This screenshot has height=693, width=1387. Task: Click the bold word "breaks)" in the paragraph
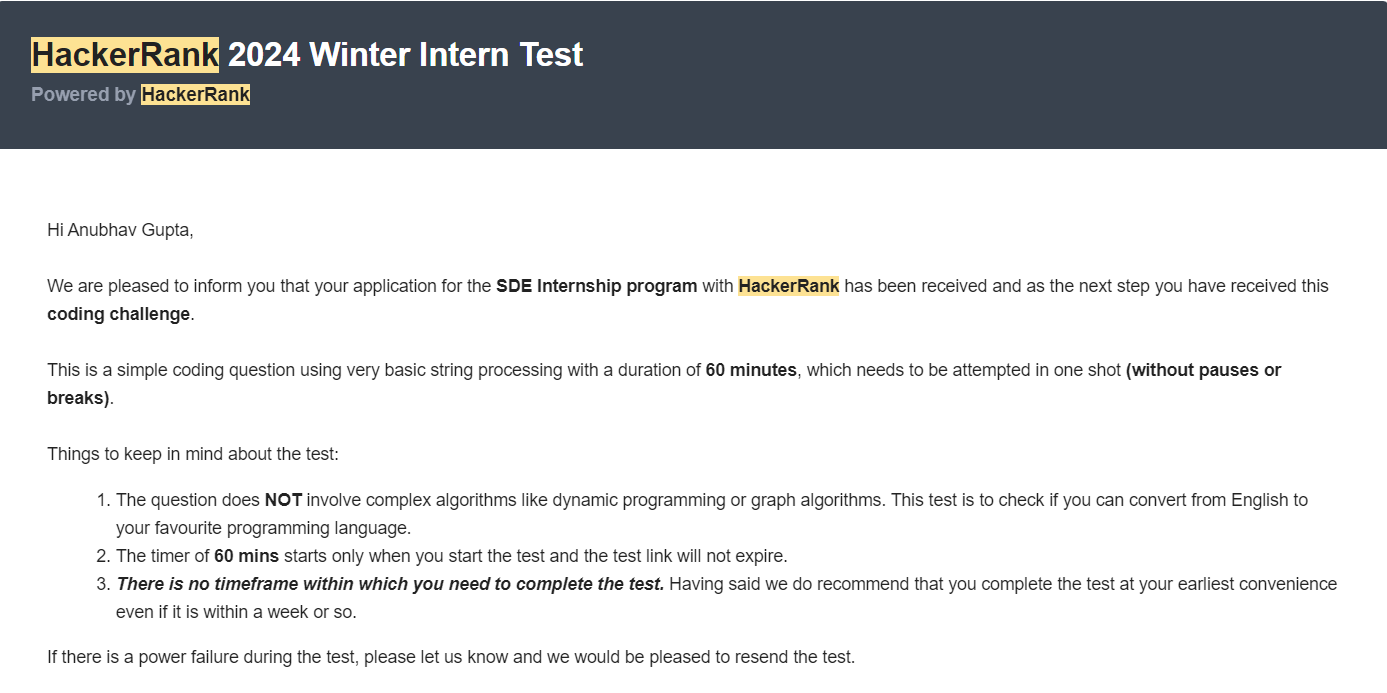pos(78,398)
